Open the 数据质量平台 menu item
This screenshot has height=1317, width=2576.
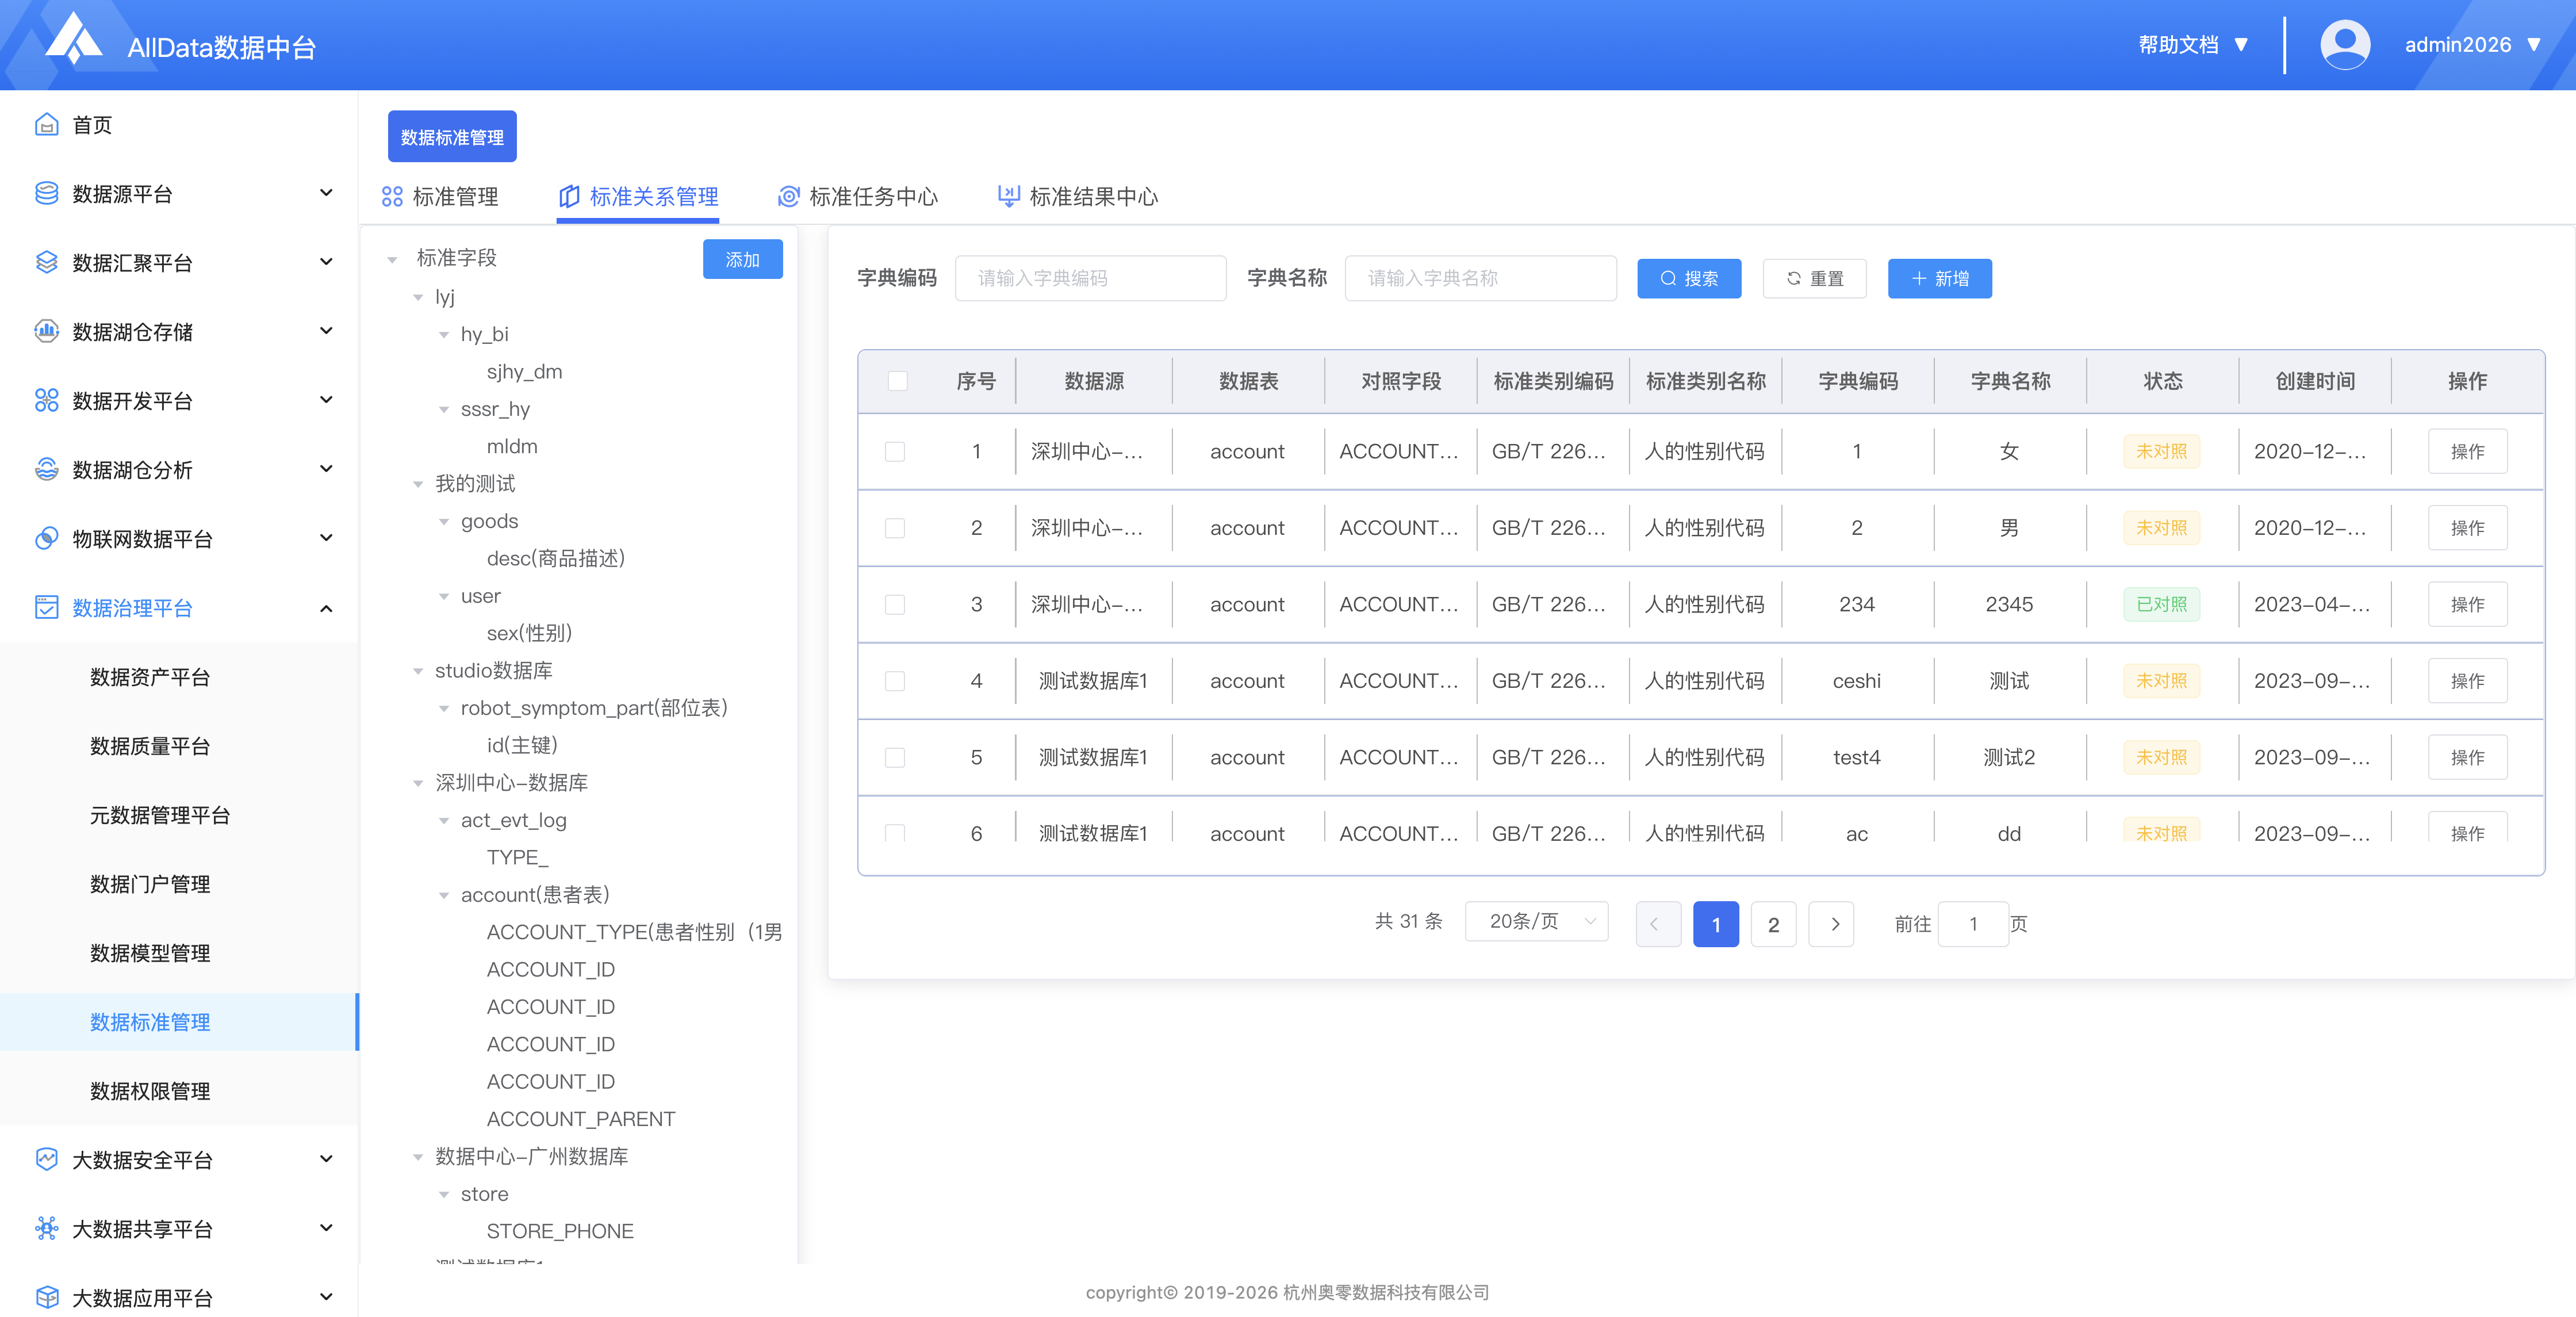[x=150, y=746]
